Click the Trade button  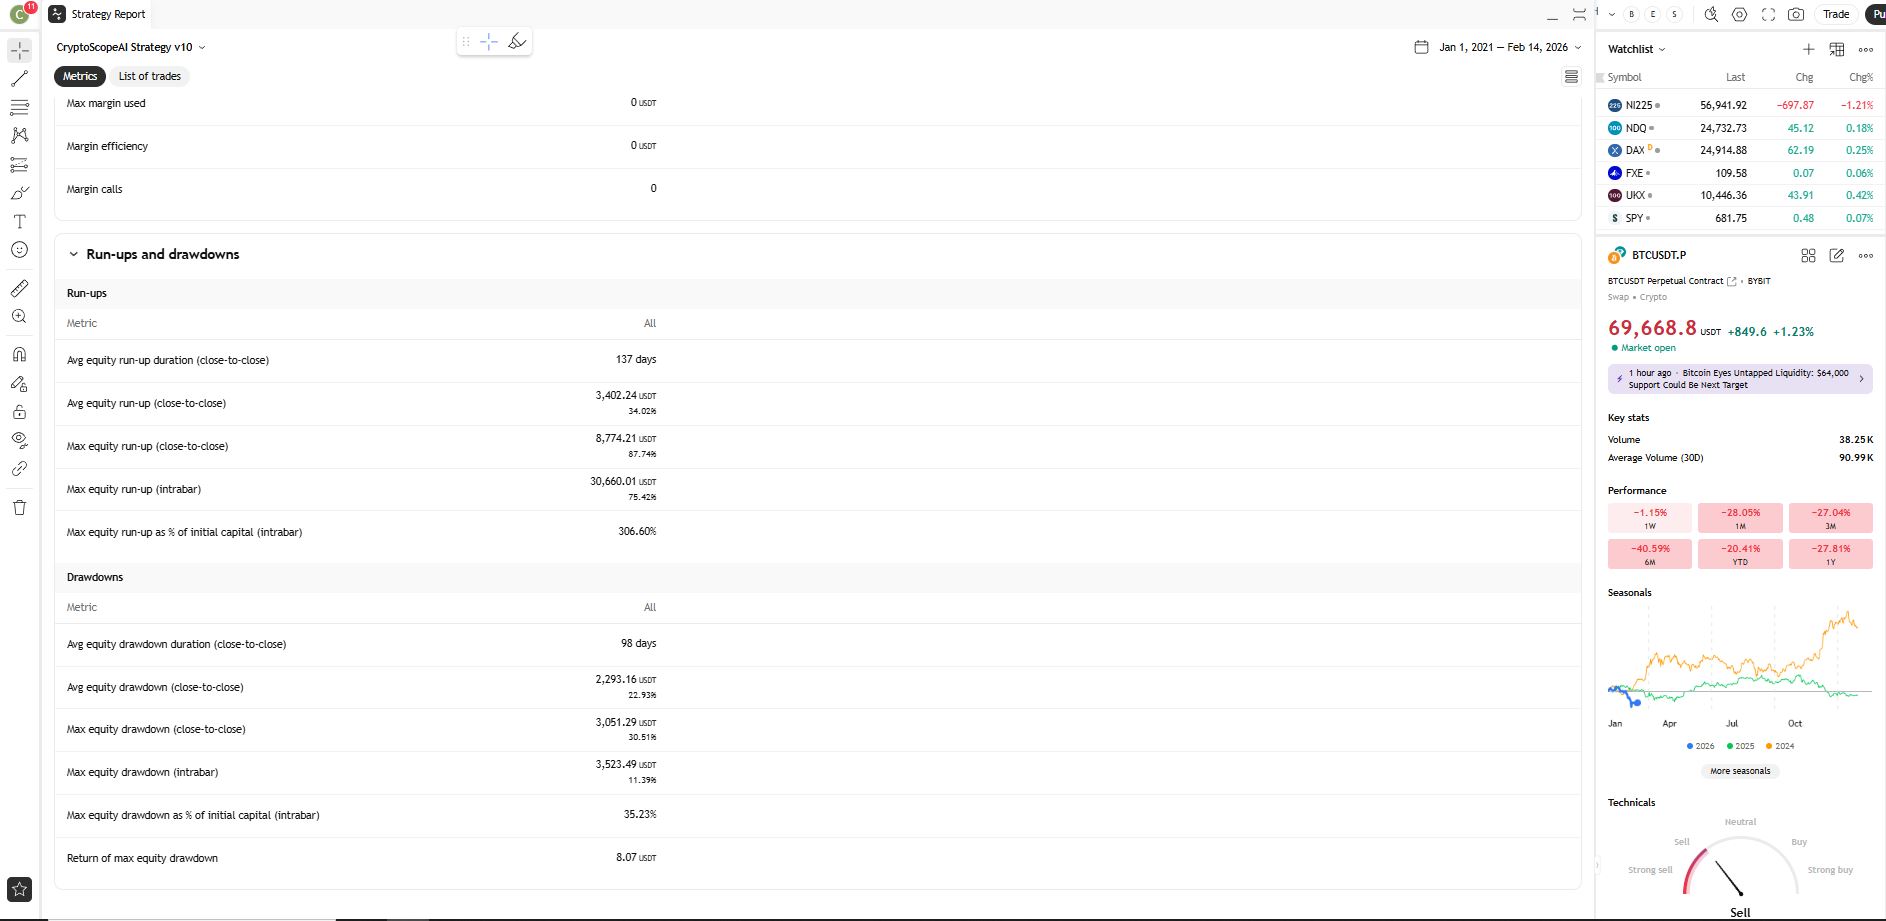click(x=1836, y=14)
